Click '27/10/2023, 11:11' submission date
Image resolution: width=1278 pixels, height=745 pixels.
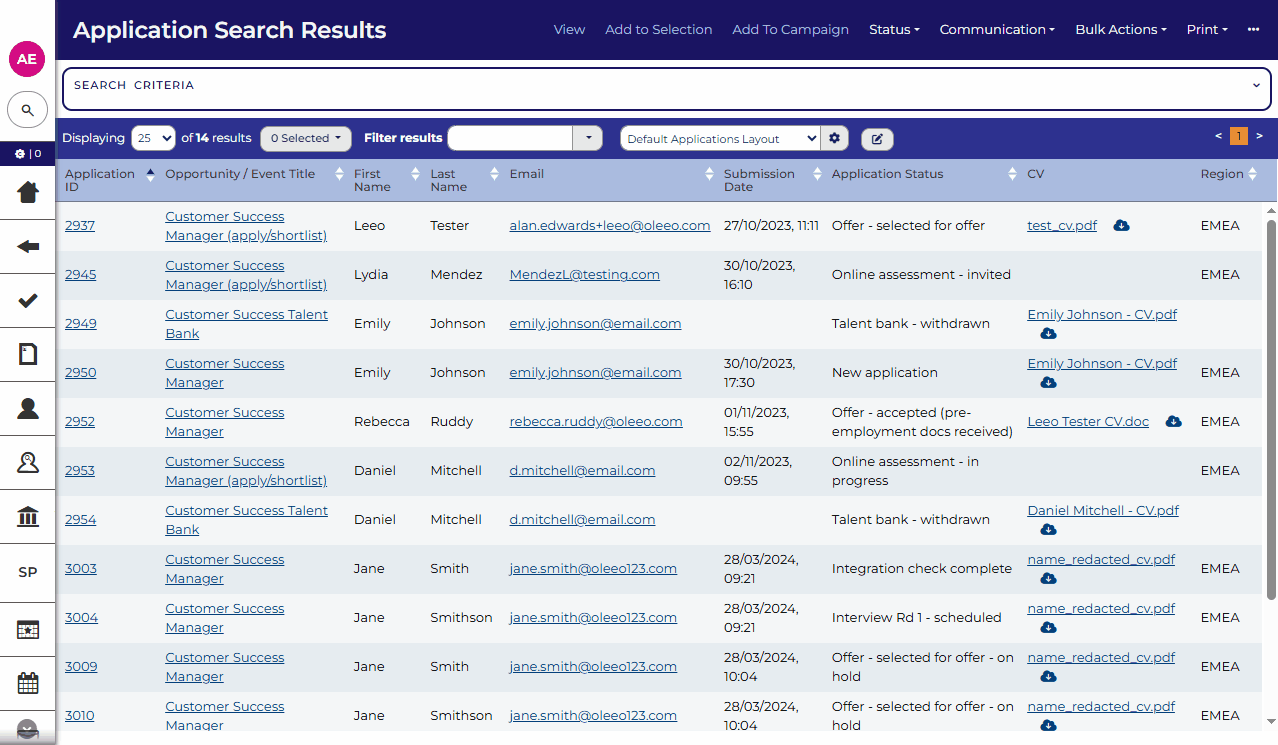coord(771,226)
